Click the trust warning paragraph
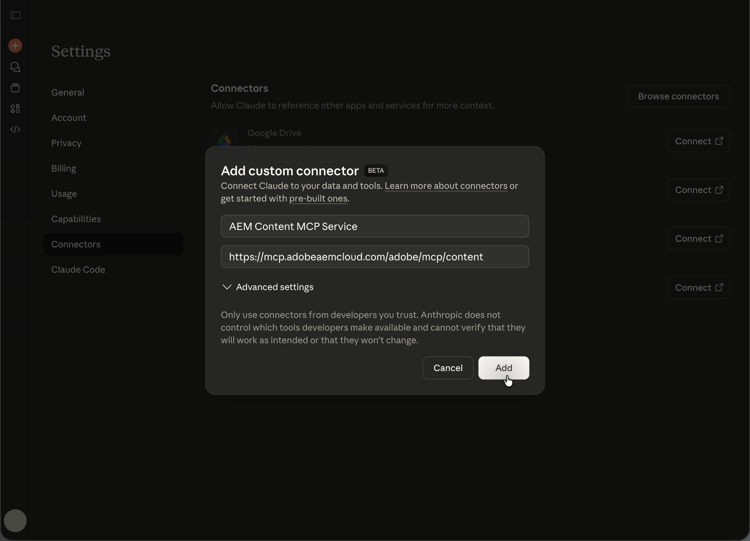The height and width of the screenshot is (541, 750). [373, 328]
